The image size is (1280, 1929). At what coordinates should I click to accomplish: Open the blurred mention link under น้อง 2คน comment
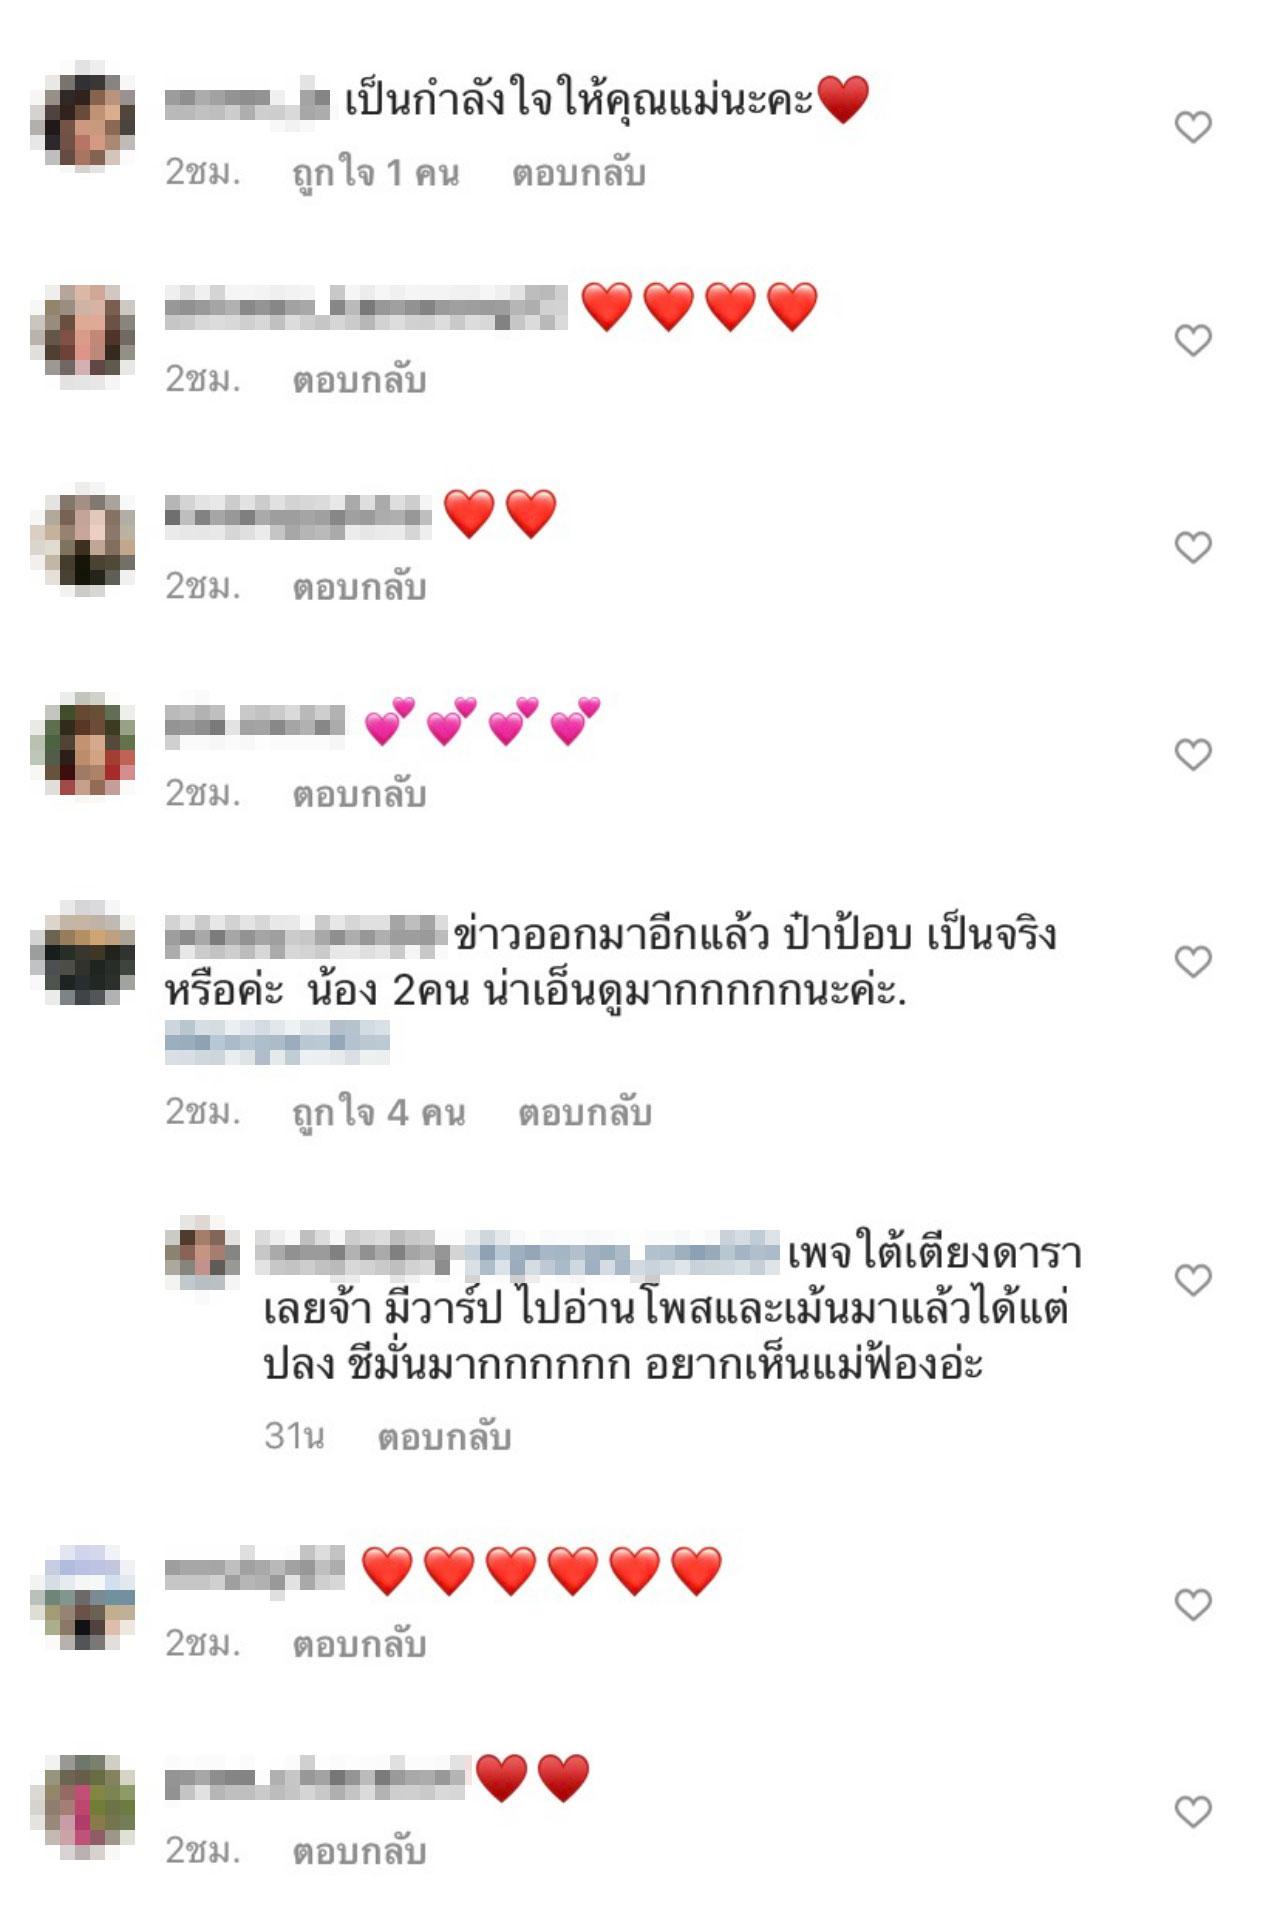pos(277,1041)
